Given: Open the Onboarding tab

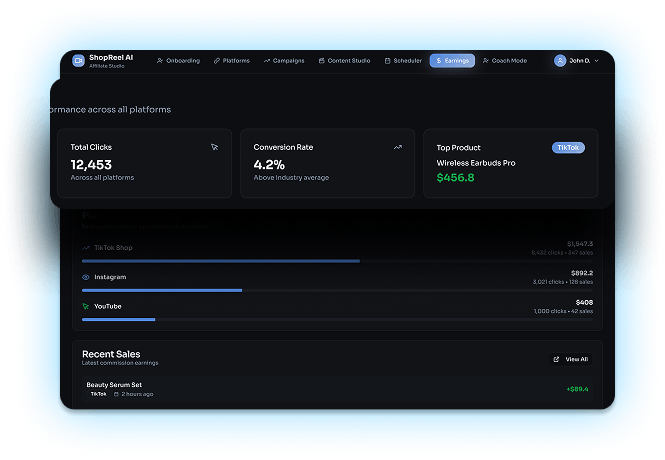Looking at the screenshot, I should tap(178, 61).
